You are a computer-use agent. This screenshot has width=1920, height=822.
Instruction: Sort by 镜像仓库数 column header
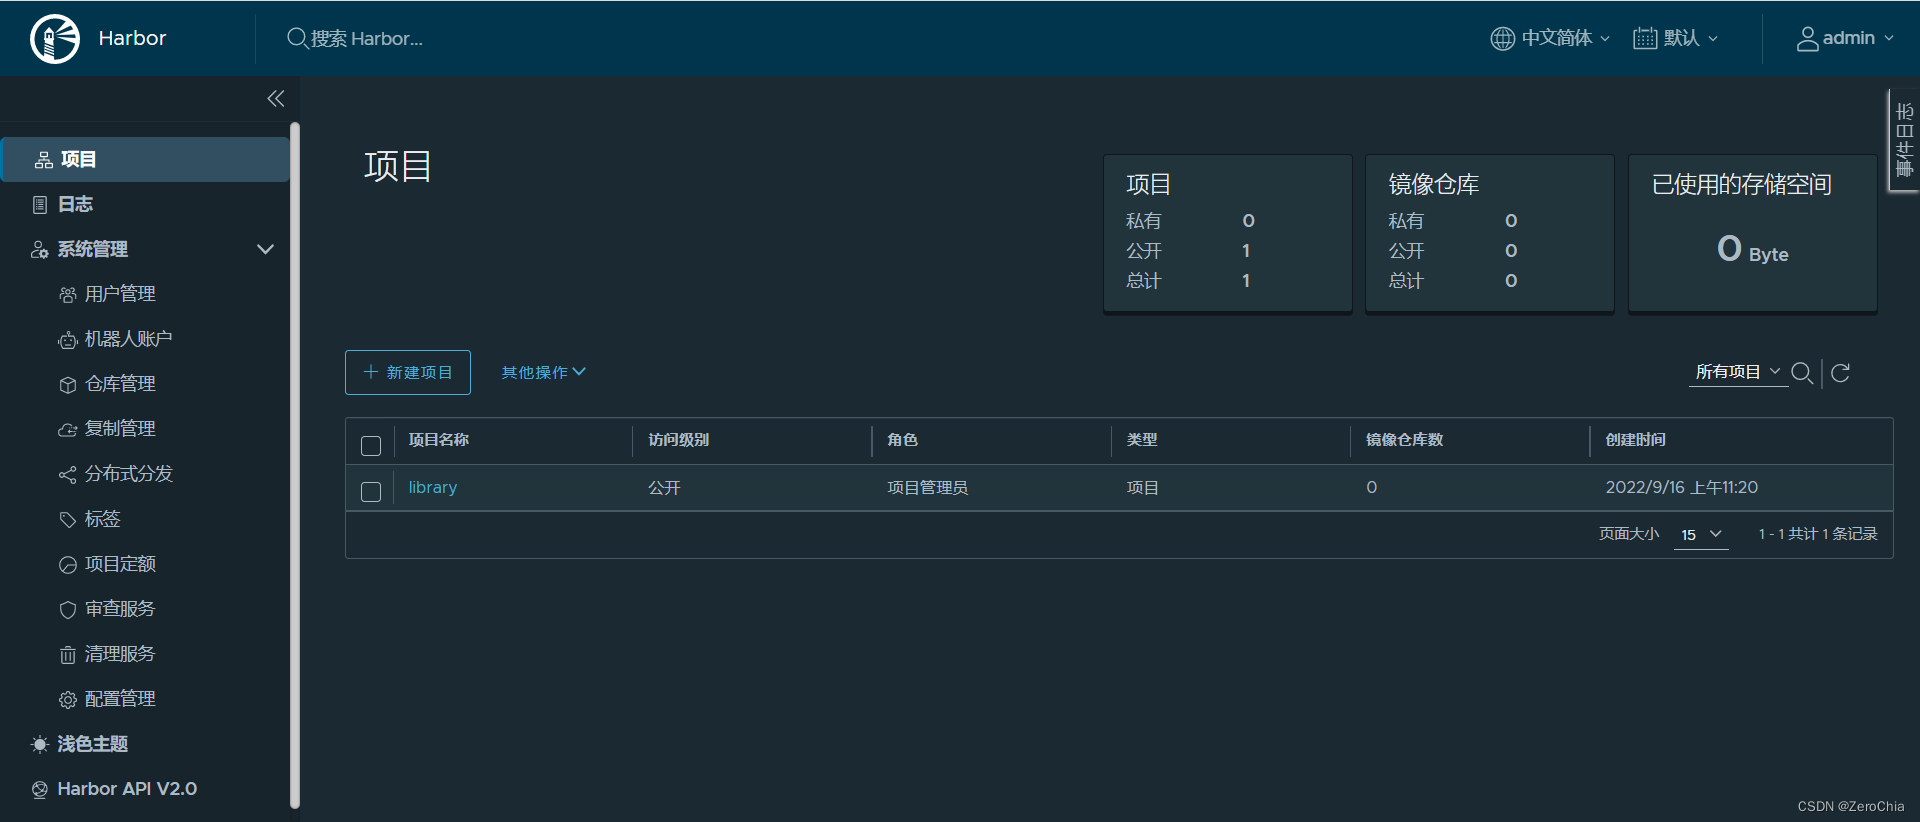click(x=1404, y=440)
